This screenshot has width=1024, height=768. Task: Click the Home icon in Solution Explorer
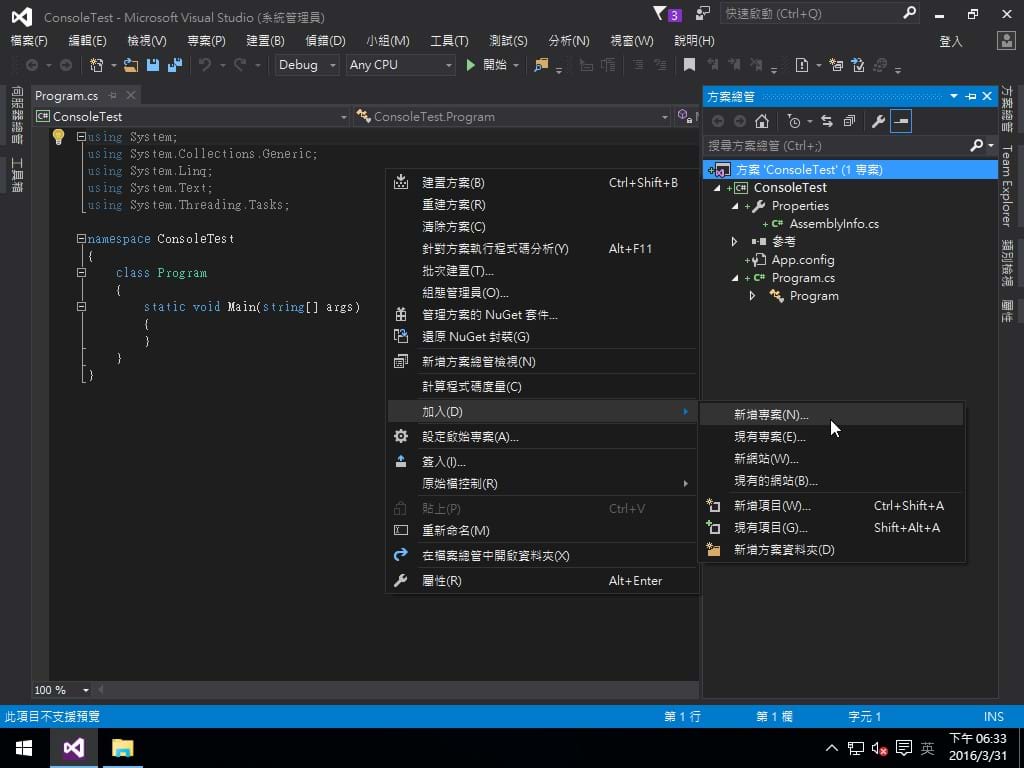[x=762, y=121]
